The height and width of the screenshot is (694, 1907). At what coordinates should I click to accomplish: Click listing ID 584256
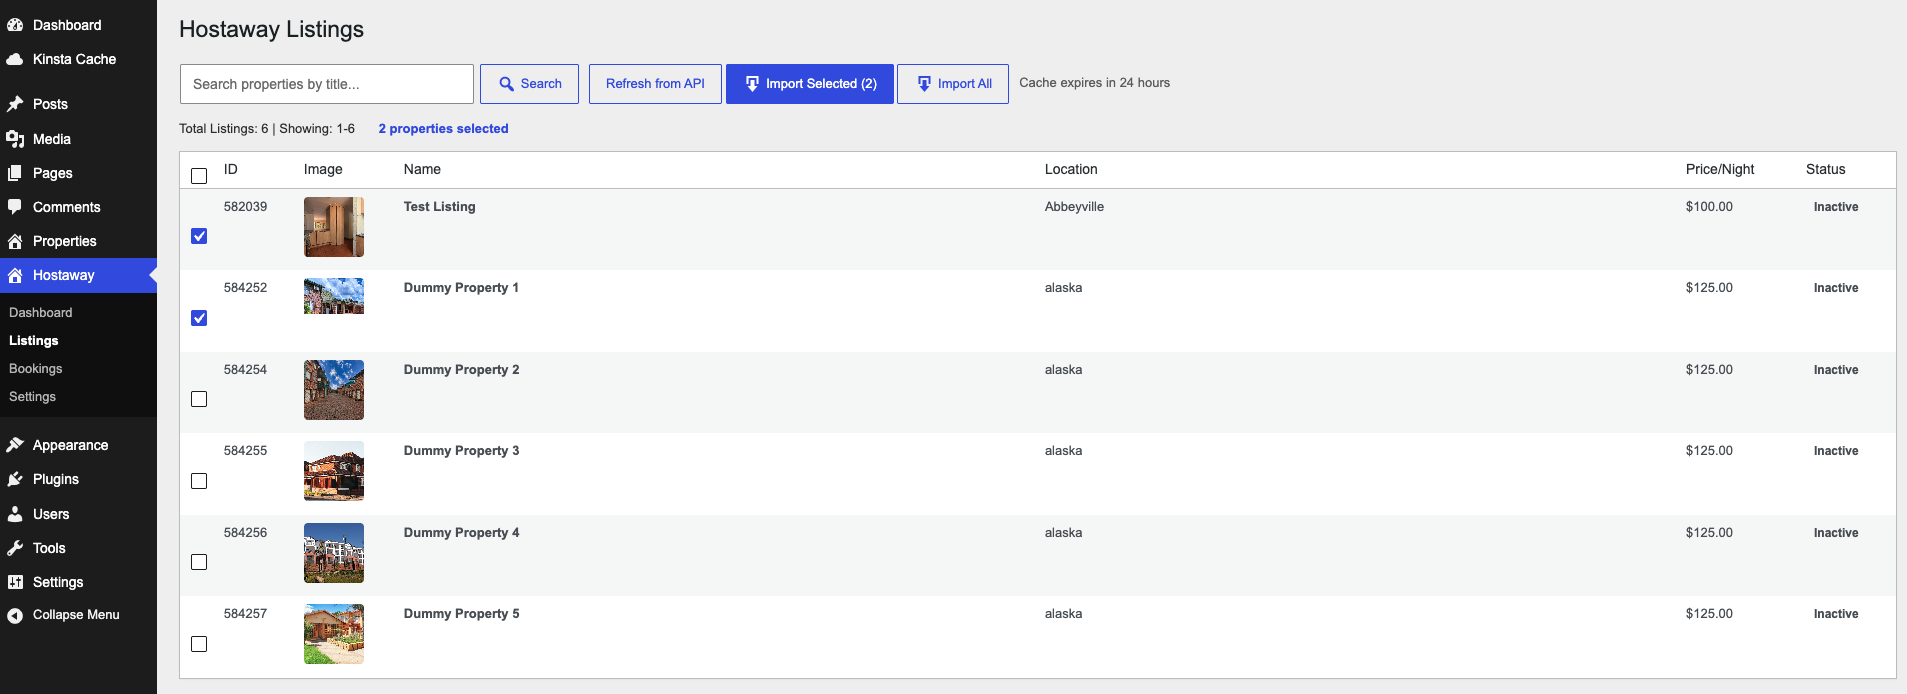point(246,533)
